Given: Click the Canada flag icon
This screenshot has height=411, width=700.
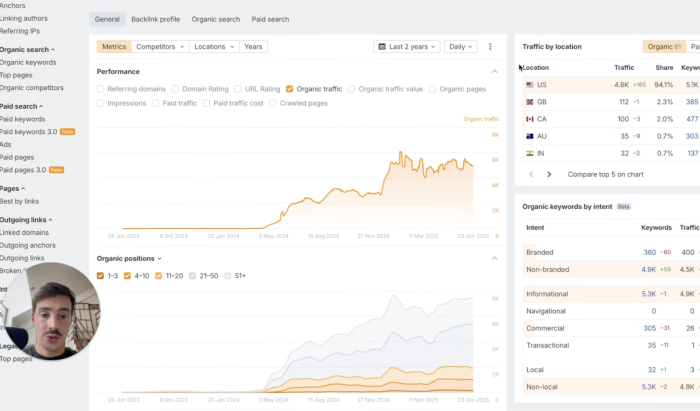Looking at the screenshot, I should [x=530, y=119].
